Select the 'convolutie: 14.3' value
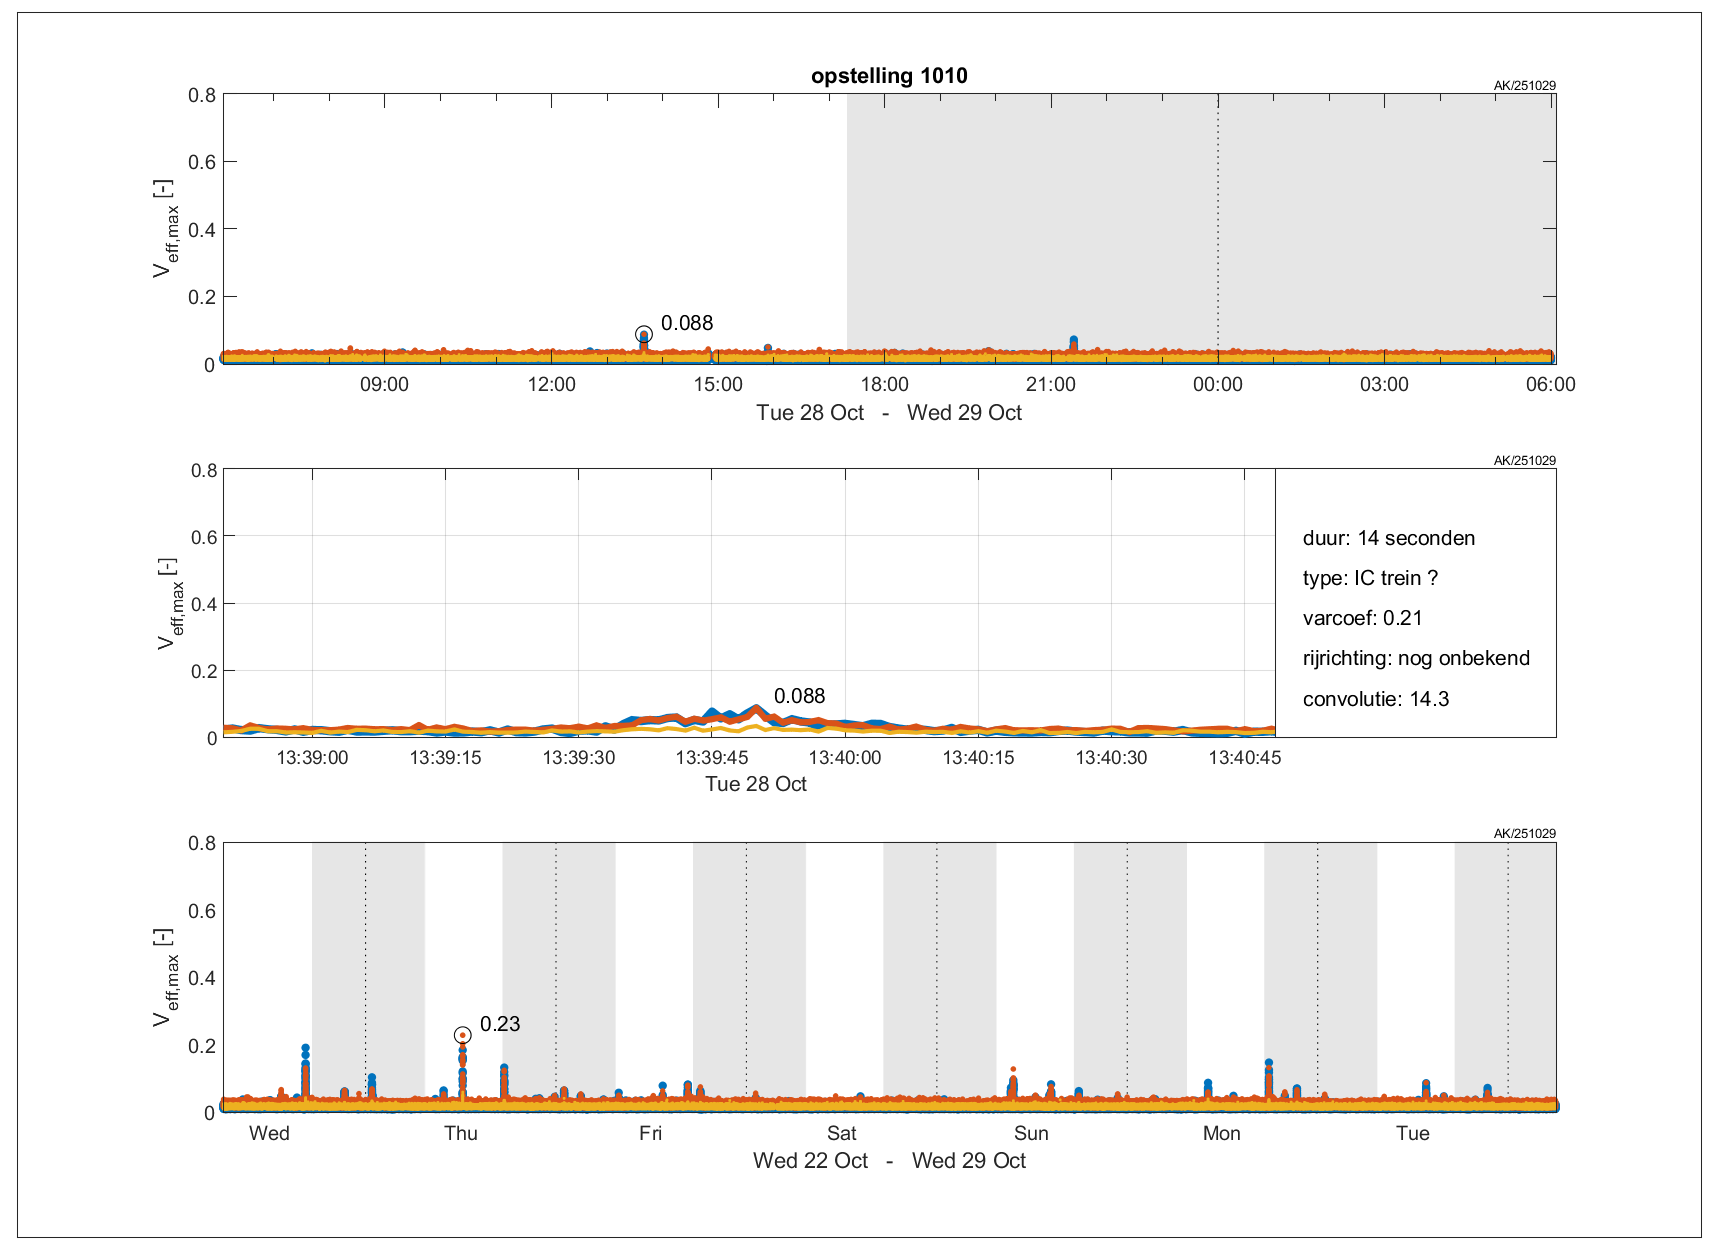Screen dimensions: 1719x1250 coord(1375,699)
